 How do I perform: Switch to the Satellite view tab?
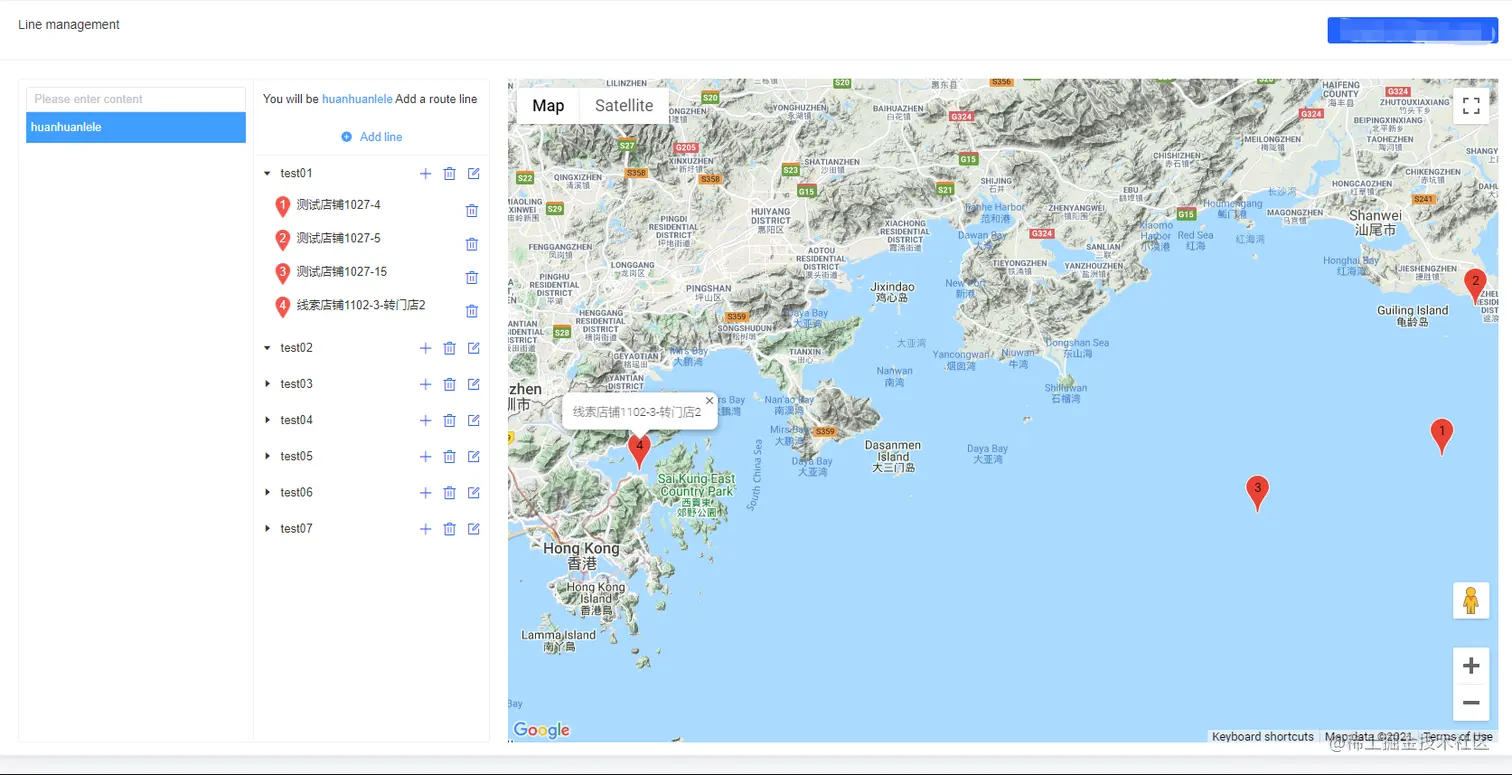(x=624, y=106)
